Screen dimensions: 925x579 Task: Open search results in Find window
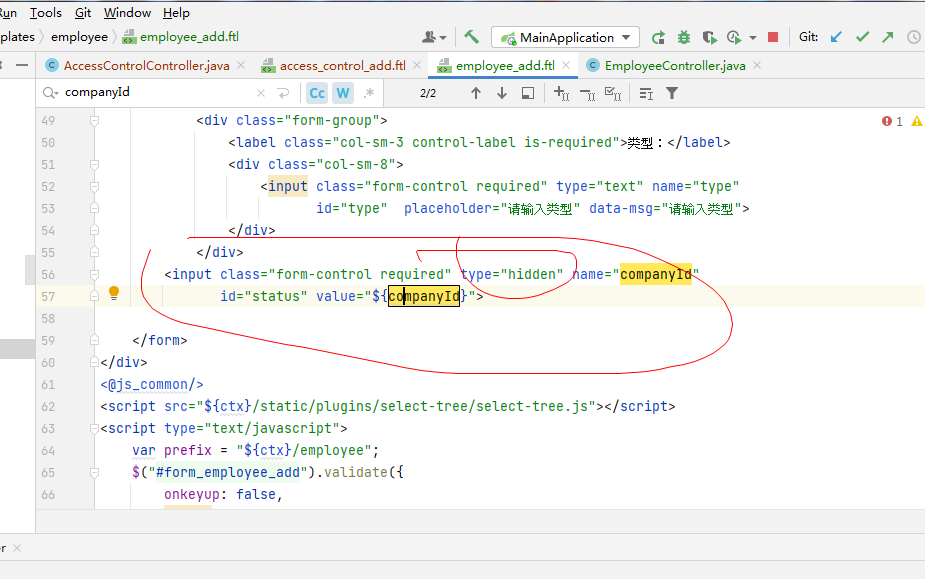tap(528, 93)
